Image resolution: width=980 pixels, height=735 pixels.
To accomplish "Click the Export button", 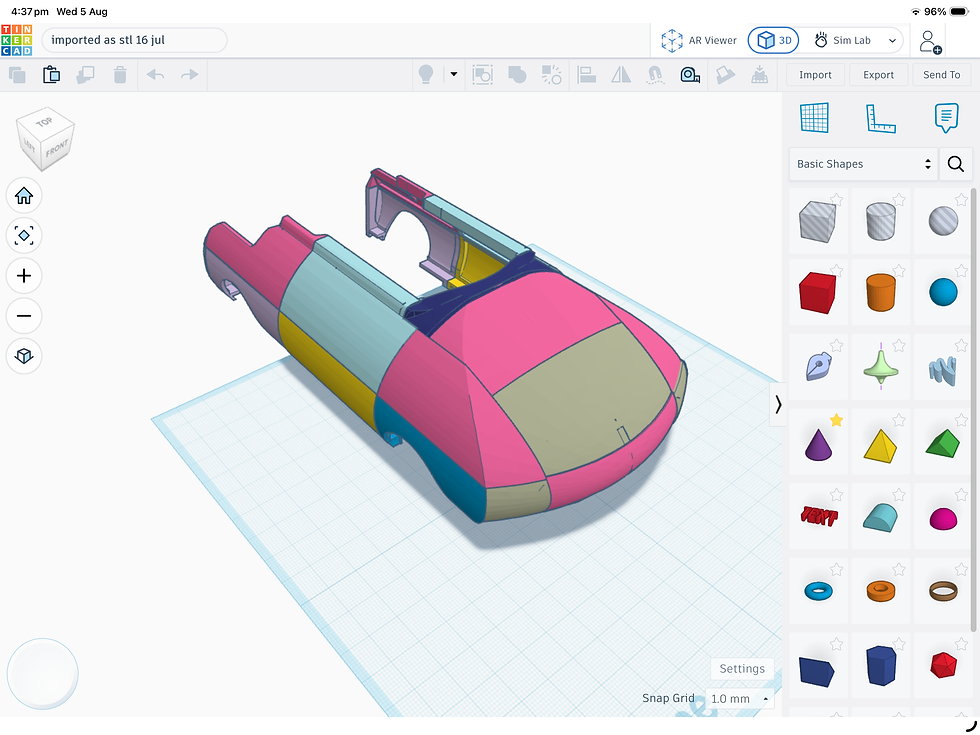I will click(x=878, y=74).
